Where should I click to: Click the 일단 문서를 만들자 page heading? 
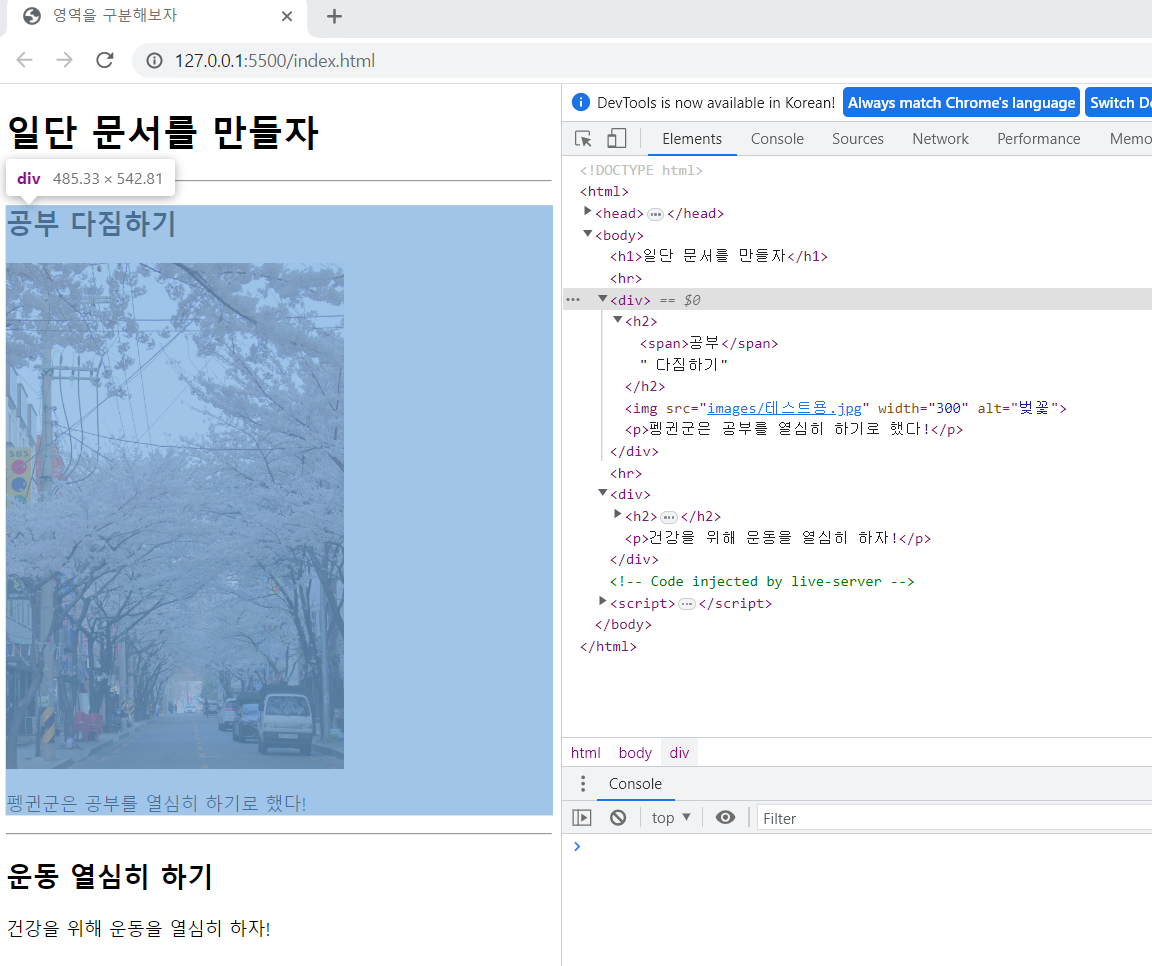click(x=162, y=133)
